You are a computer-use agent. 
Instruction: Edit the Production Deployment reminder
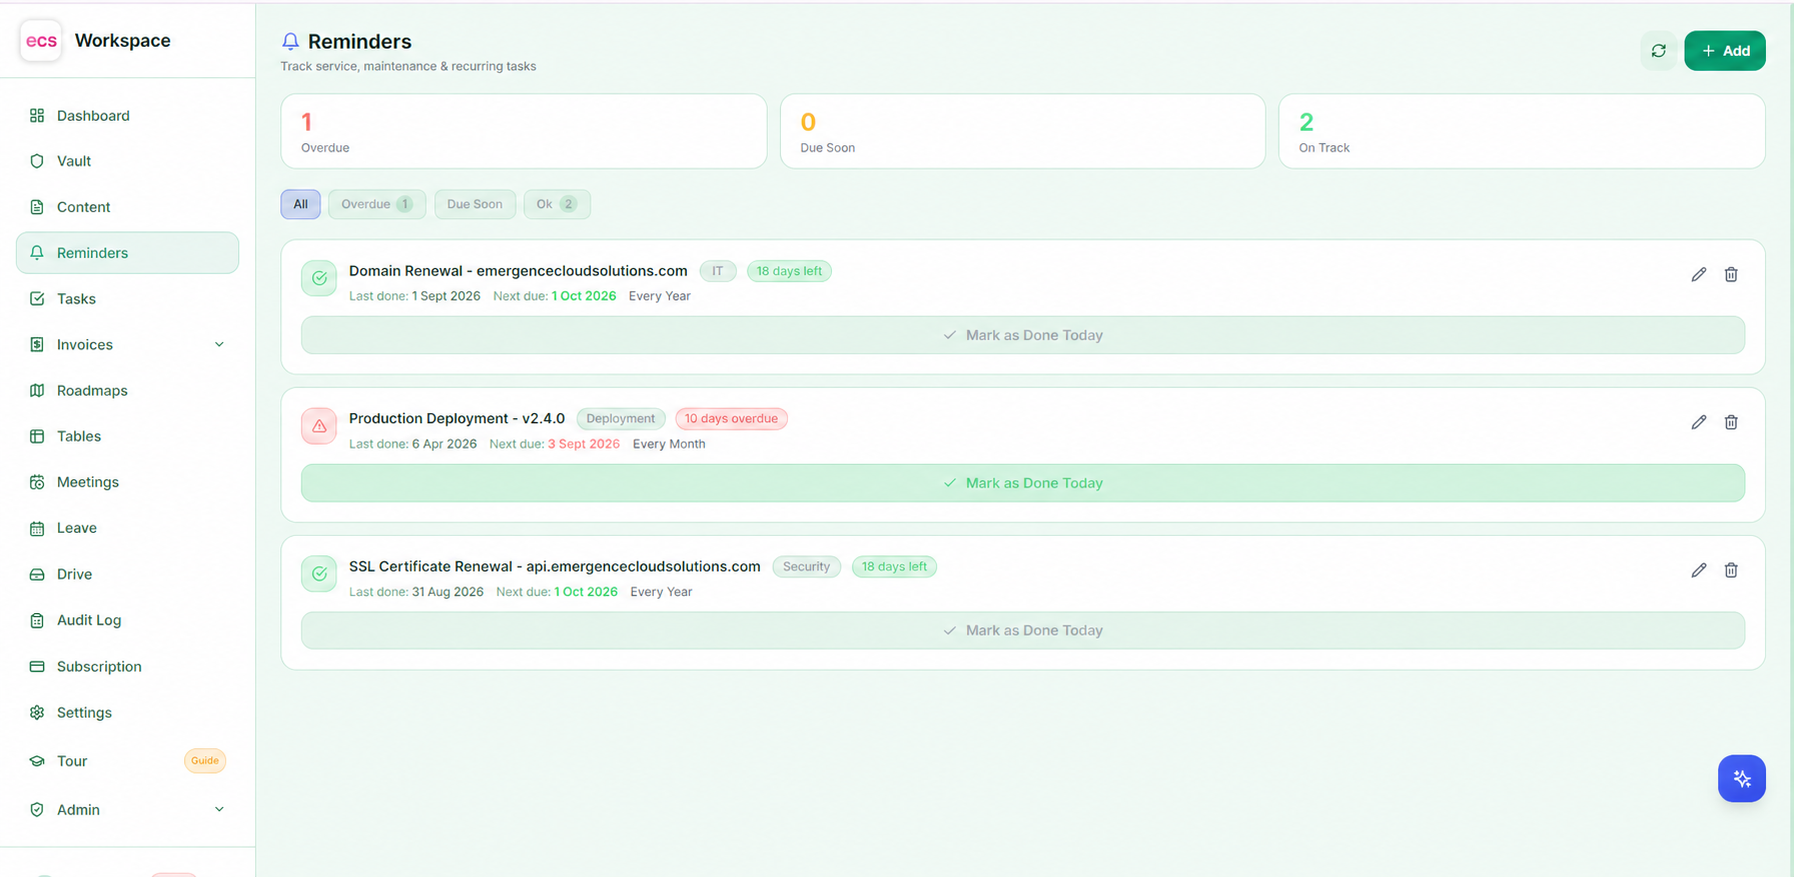pyautogui.click(x=1698, y=422)
